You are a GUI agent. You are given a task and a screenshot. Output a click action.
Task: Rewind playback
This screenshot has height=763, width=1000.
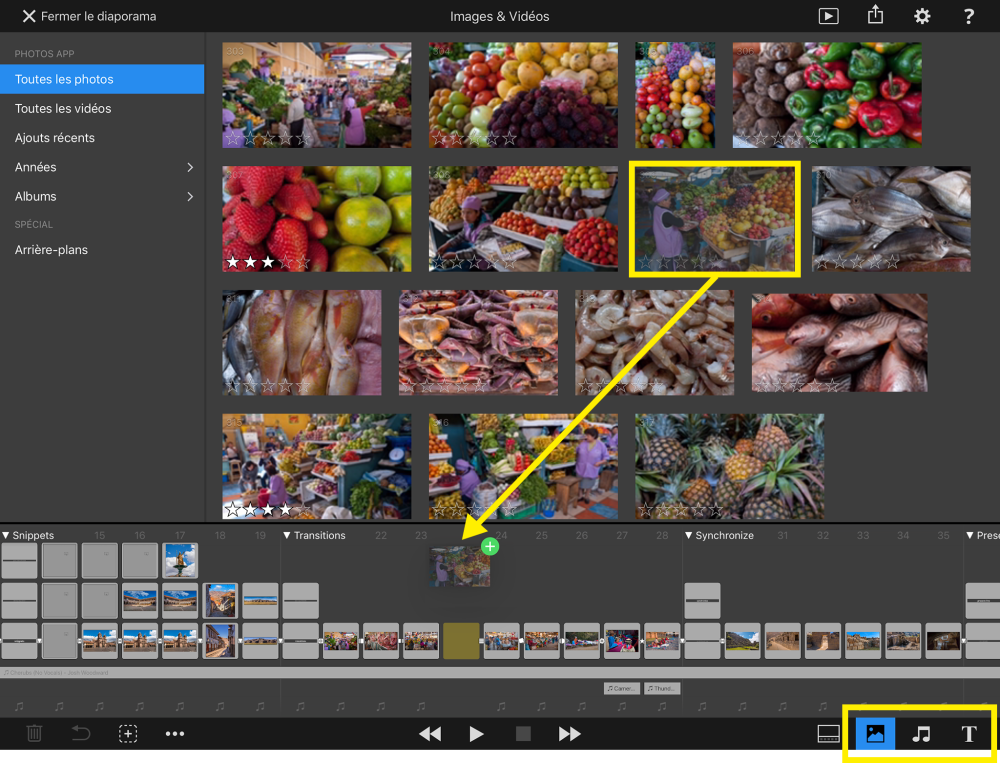(x=430, y=734)
